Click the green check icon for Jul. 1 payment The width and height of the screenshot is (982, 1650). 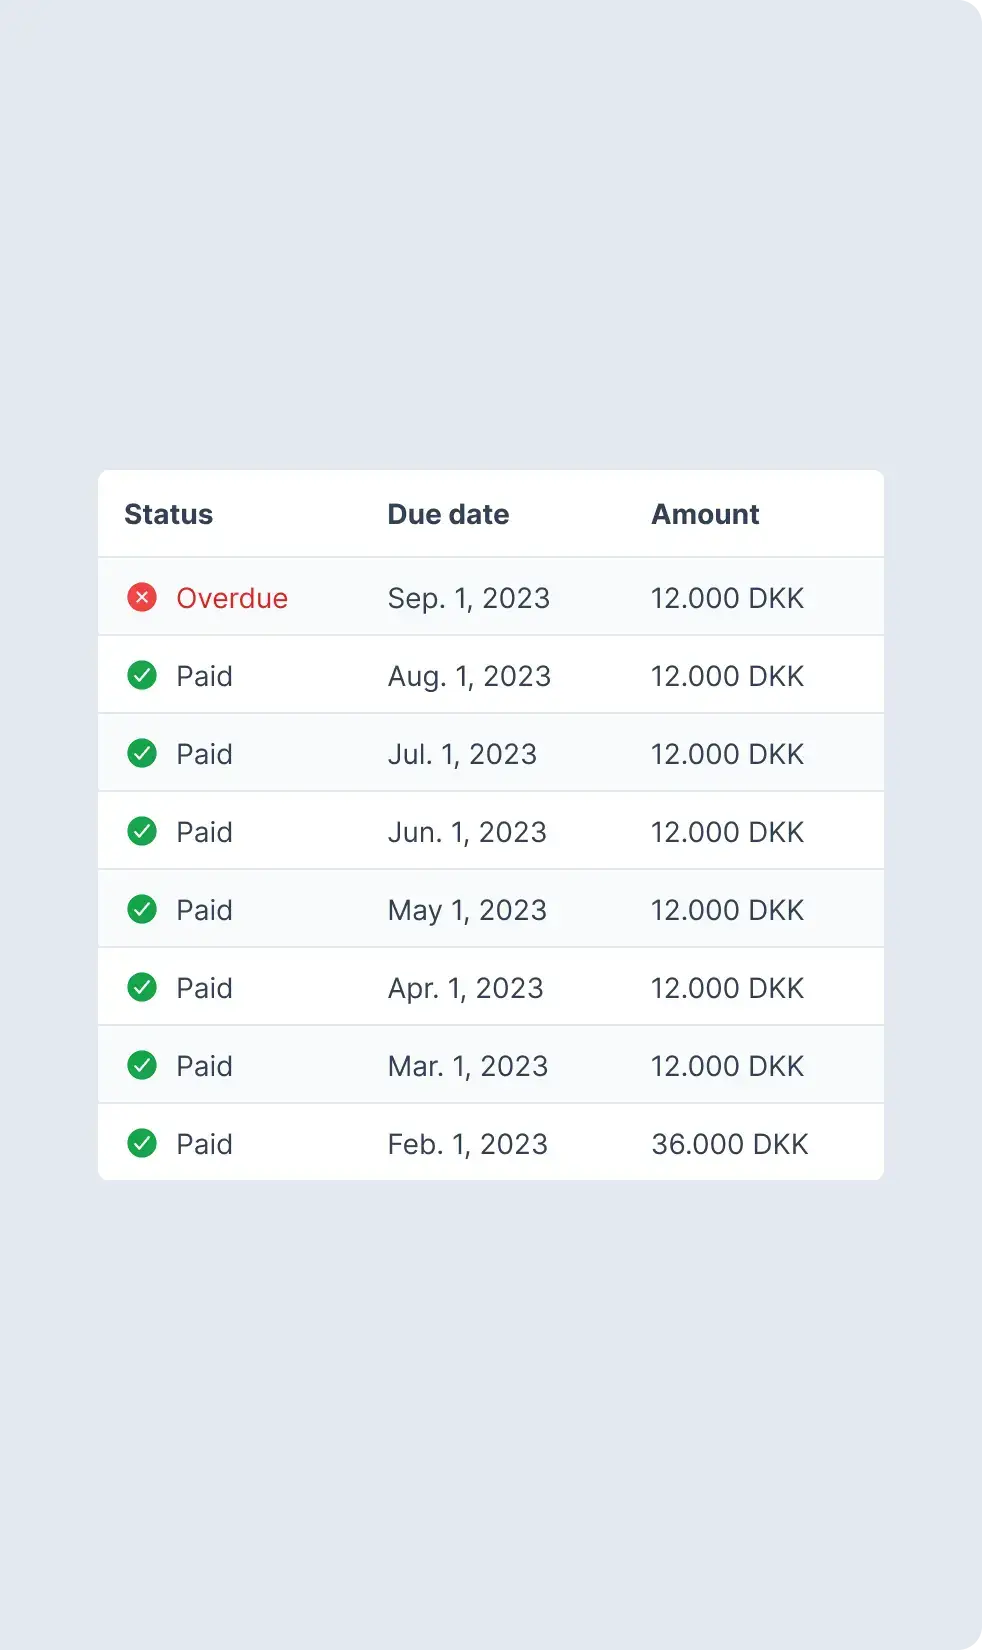142,754
